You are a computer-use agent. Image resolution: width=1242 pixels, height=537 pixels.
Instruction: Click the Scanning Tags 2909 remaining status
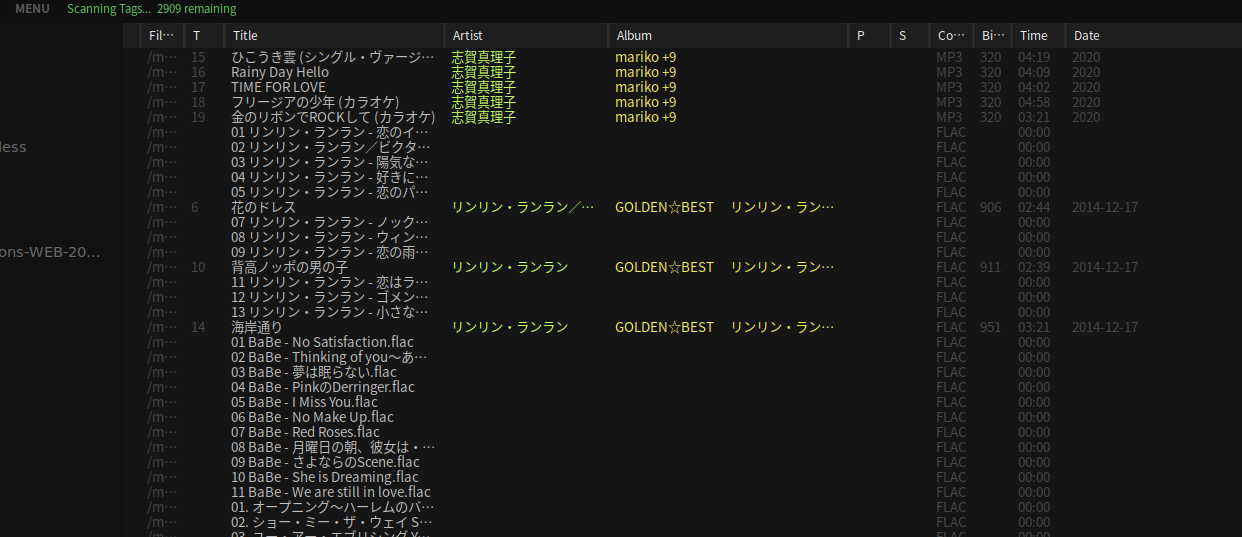click(152, 9)
